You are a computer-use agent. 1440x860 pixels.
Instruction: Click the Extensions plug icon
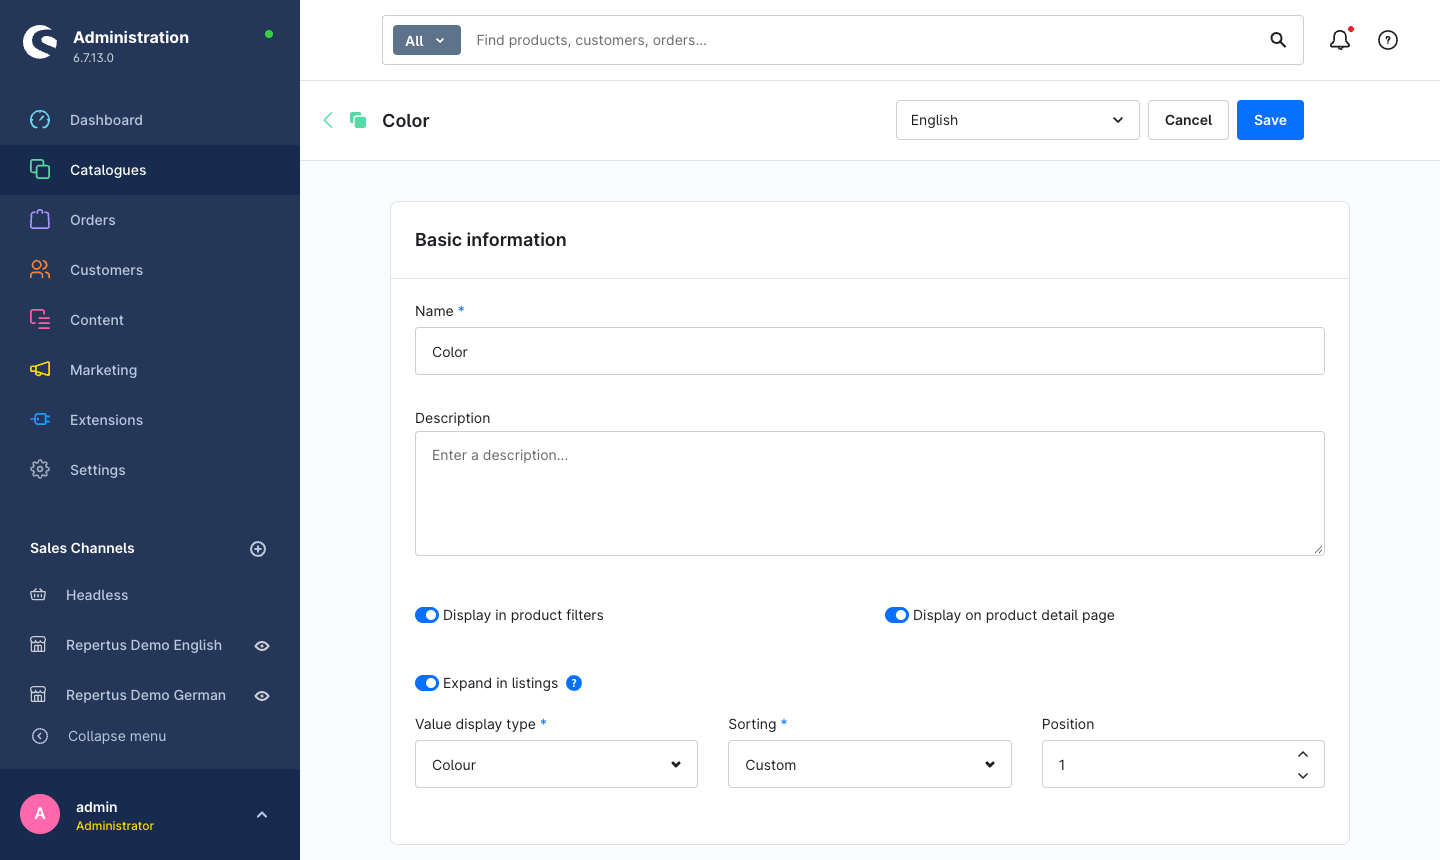40,420
